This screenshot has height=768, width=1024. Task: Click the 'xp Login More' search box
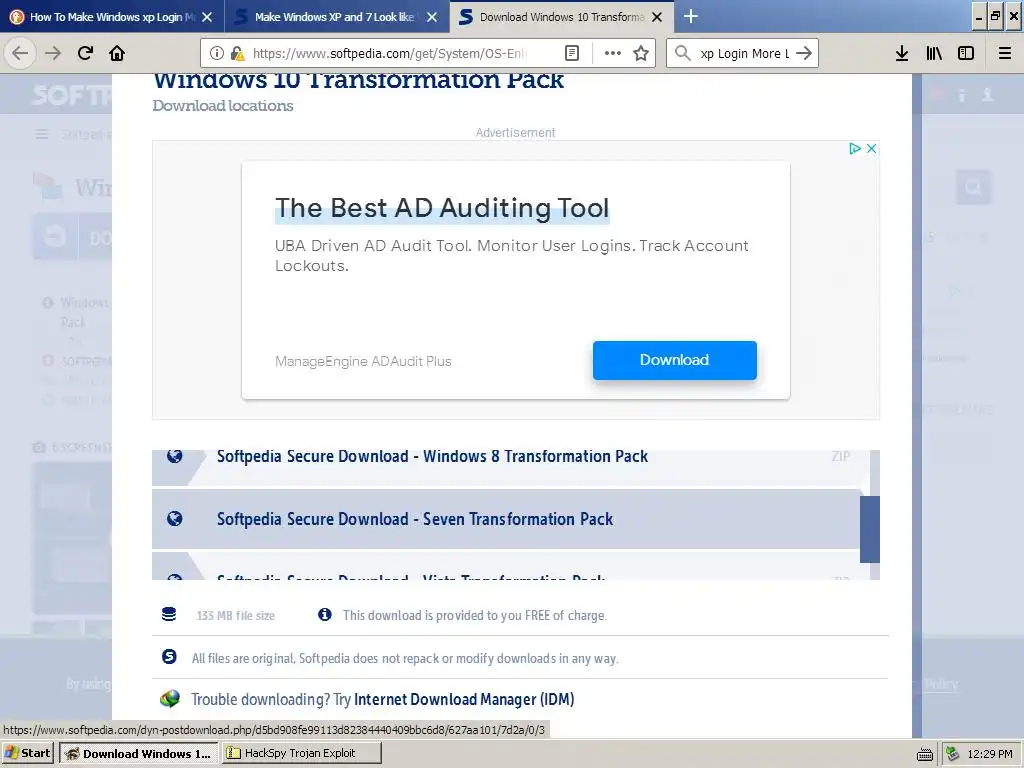[x=744, y=53]
